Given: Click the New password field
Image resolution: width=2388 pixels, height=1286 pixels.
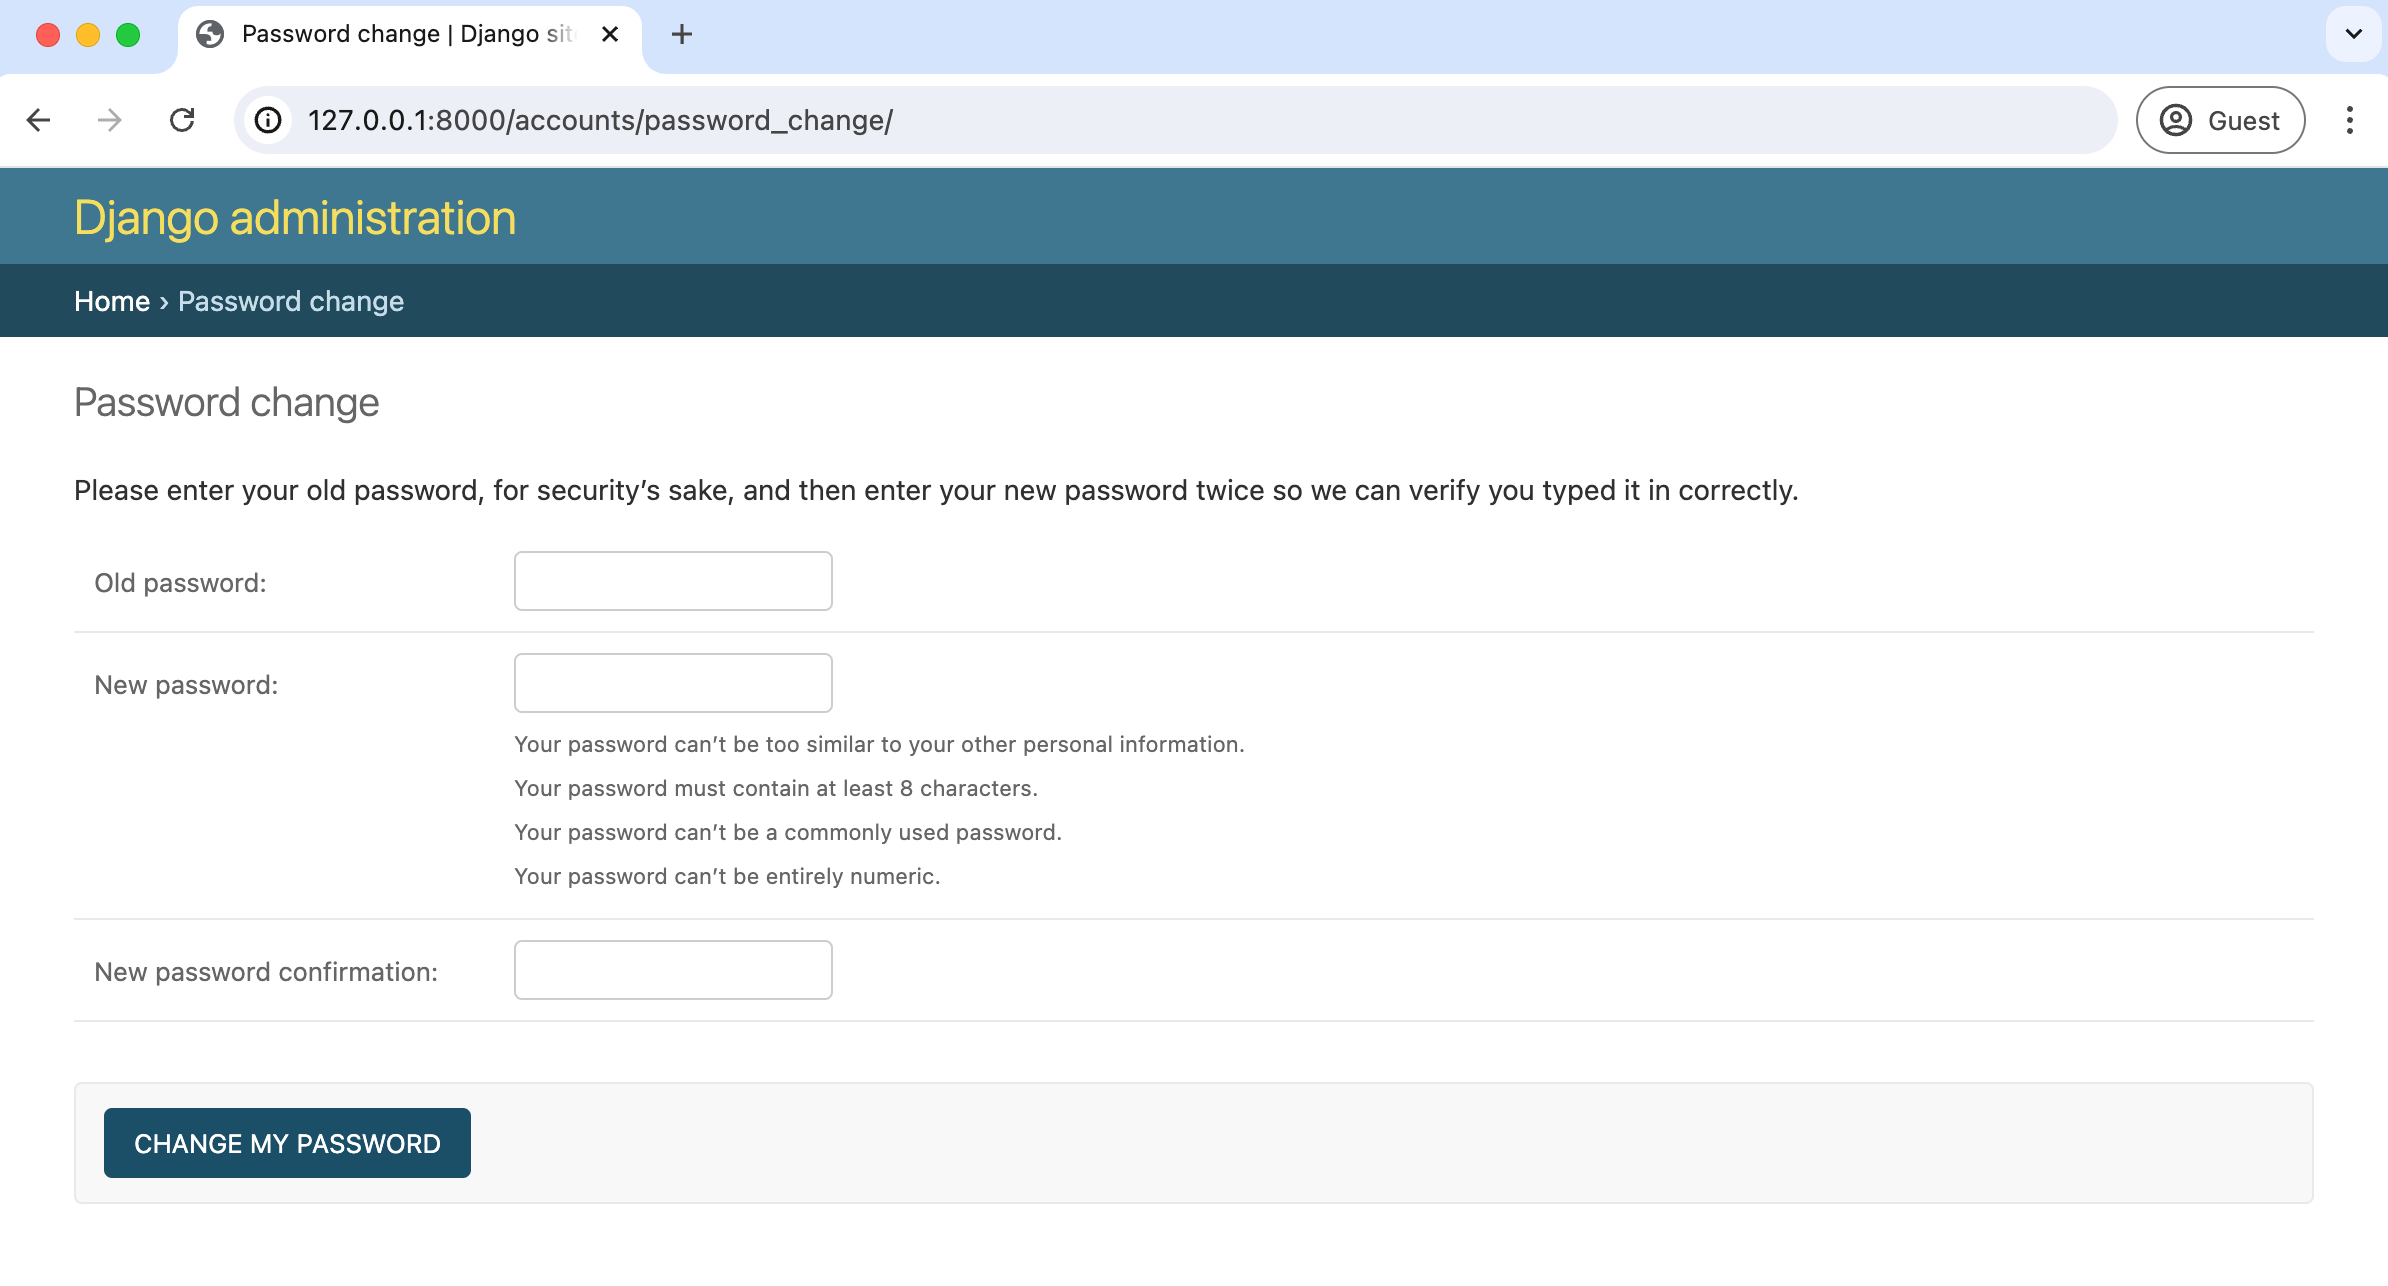Looking at the screenshot, I should pyautogui.click(x=673, y=683).
